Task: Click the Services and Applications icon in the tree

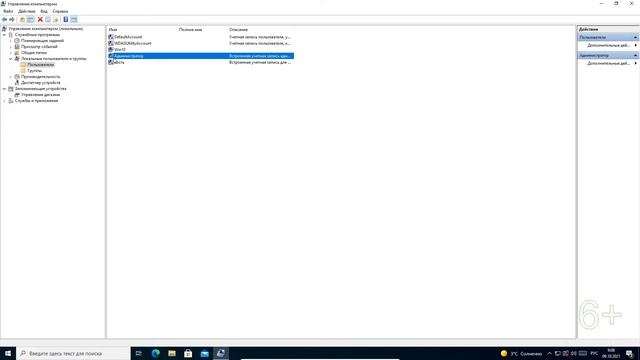Action: click(x=11, y=100)
